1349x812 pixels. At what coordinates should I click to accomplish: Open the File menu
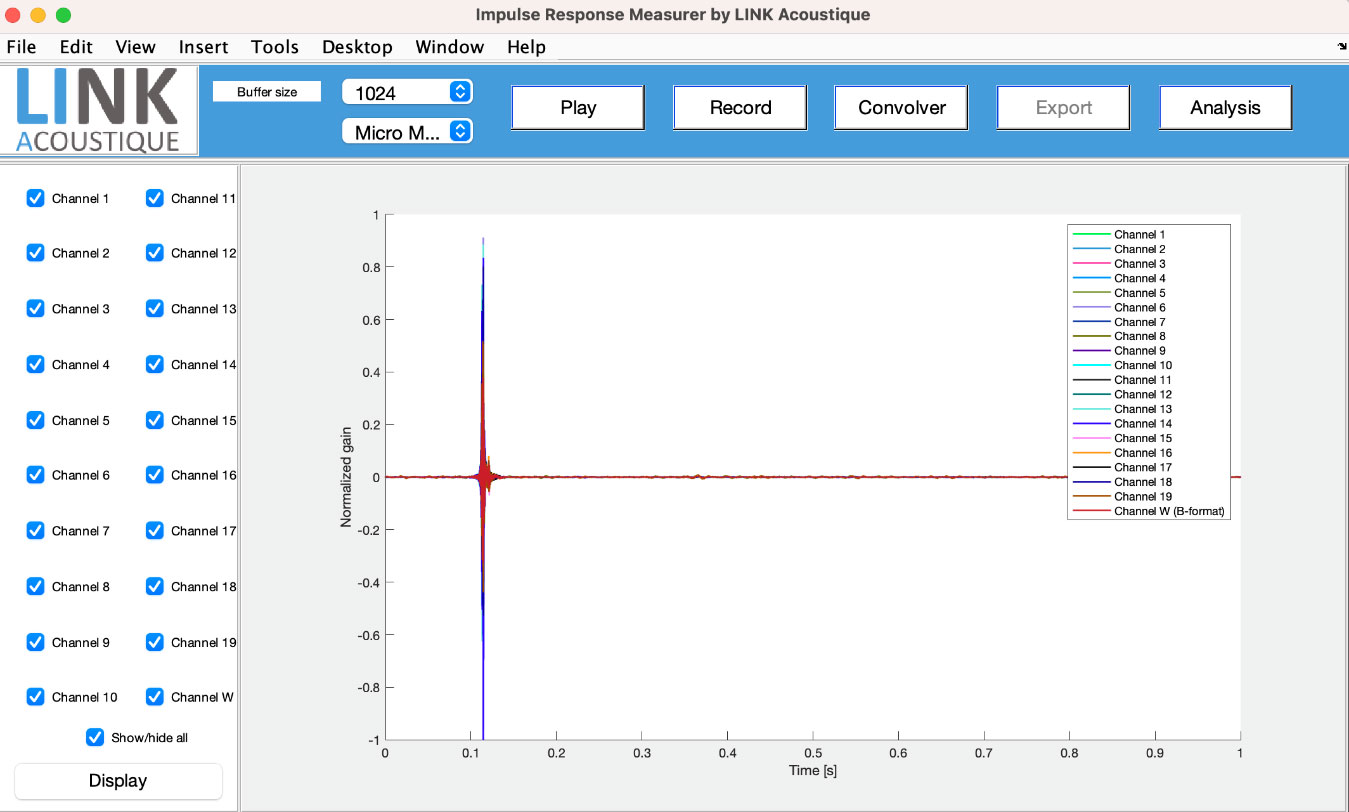[x=21, y=47]
